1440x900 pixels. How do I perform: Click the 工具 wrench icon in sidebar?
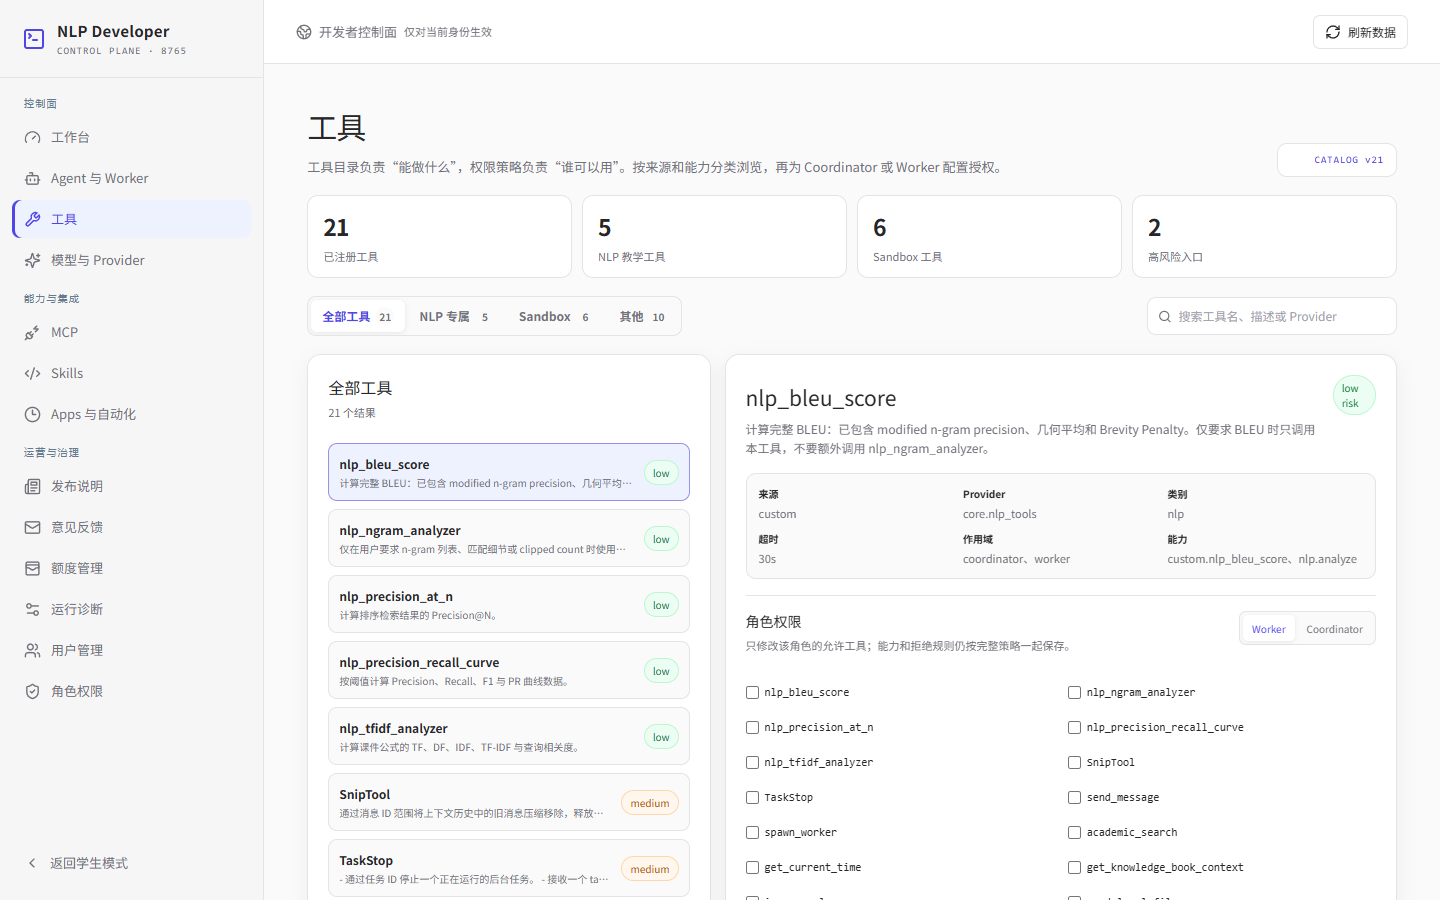[33, 219]
